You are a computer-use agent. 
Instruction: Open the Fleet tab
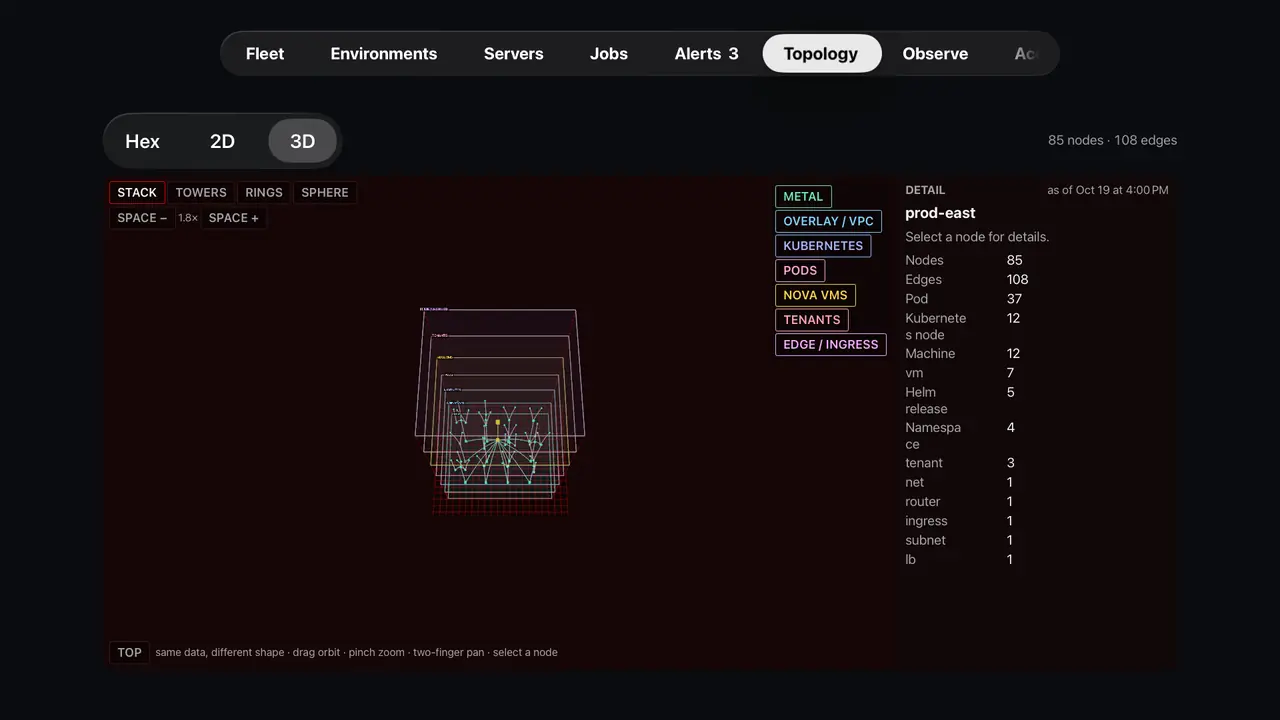point(265,54)
